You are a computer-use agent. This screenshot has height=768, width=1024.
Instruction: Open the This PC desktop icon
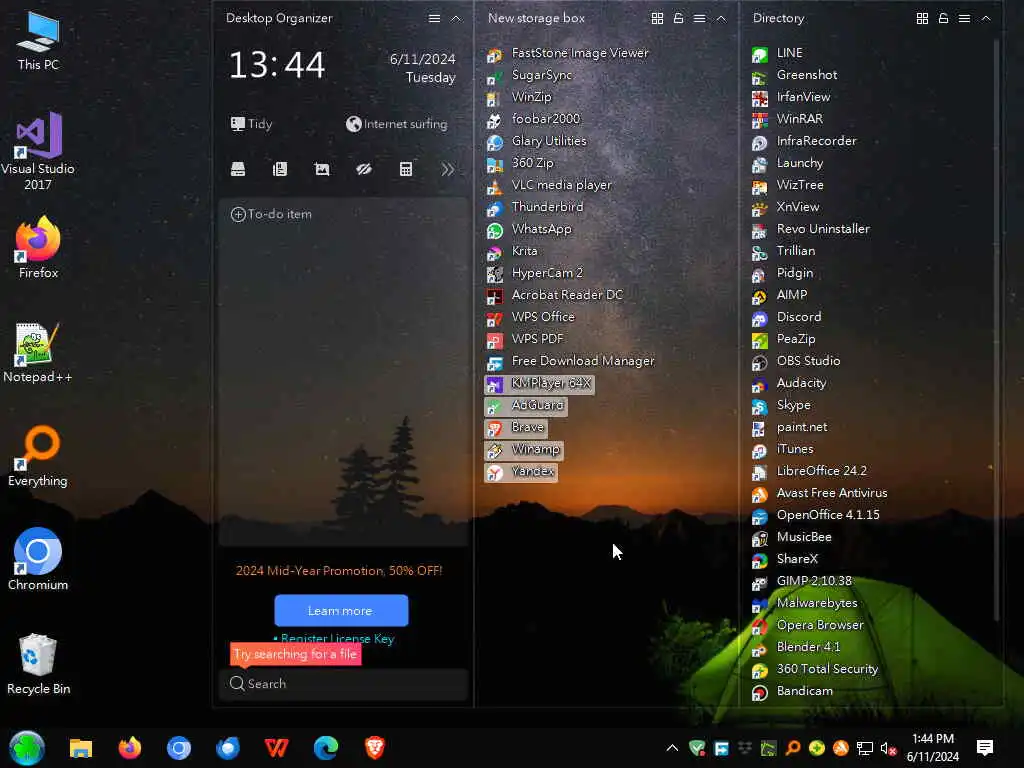38,40
